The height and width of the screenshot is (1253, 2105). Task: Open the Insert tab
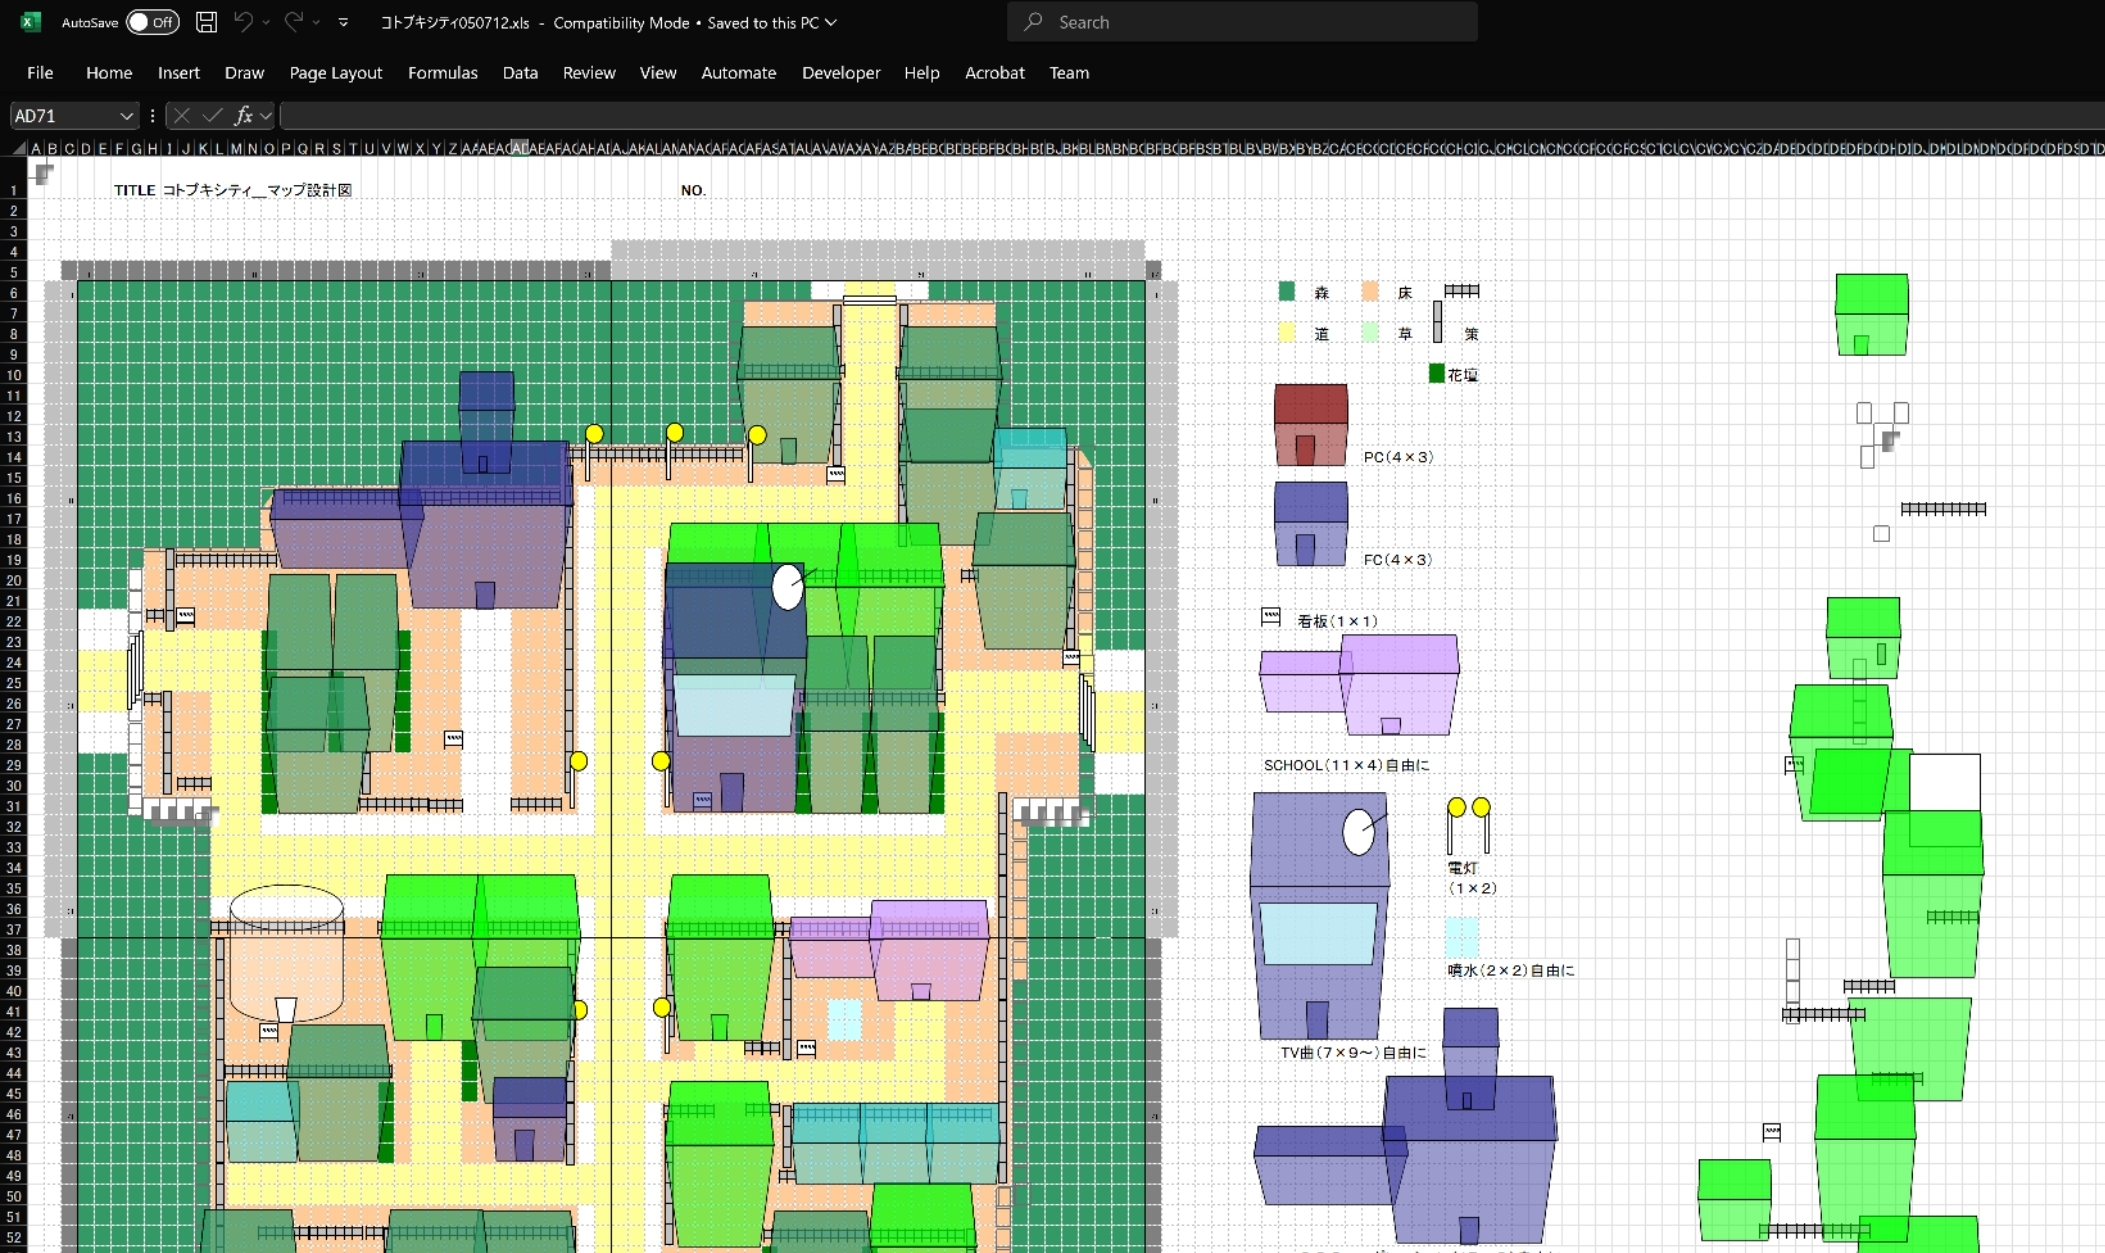click(179, 72)
